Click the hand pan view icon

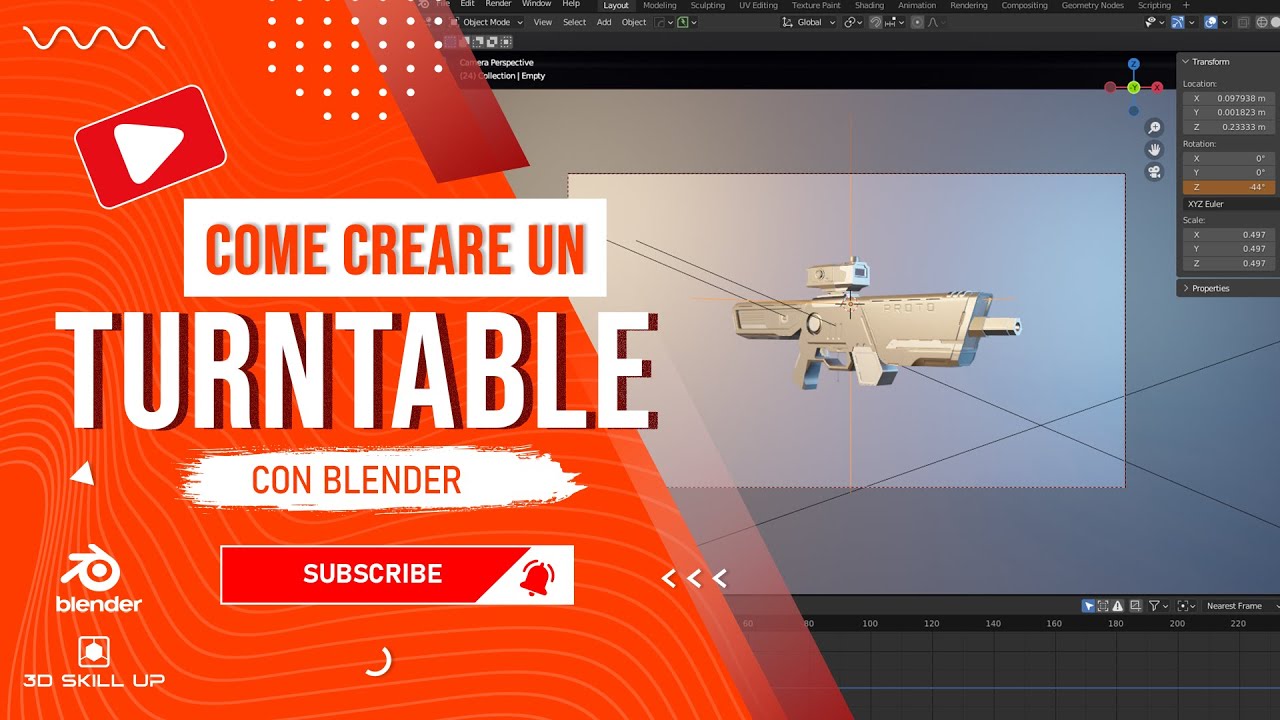[x=1154, y=150]
